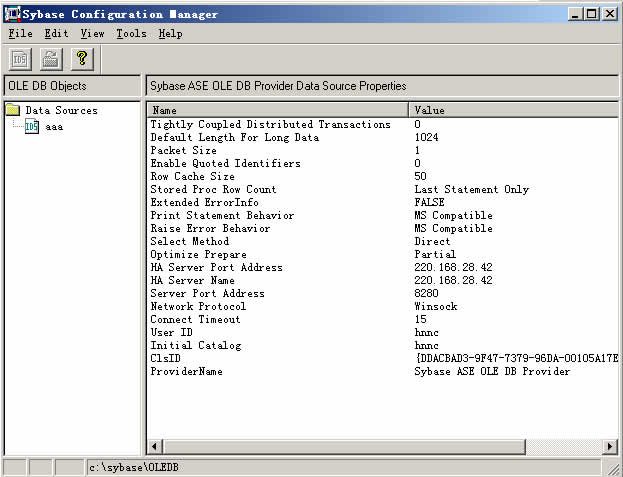The width and height of the screenshot is (623, 477).
Task: Click the horizontal scrollbar thumb
Action: (x=344, y=447)
